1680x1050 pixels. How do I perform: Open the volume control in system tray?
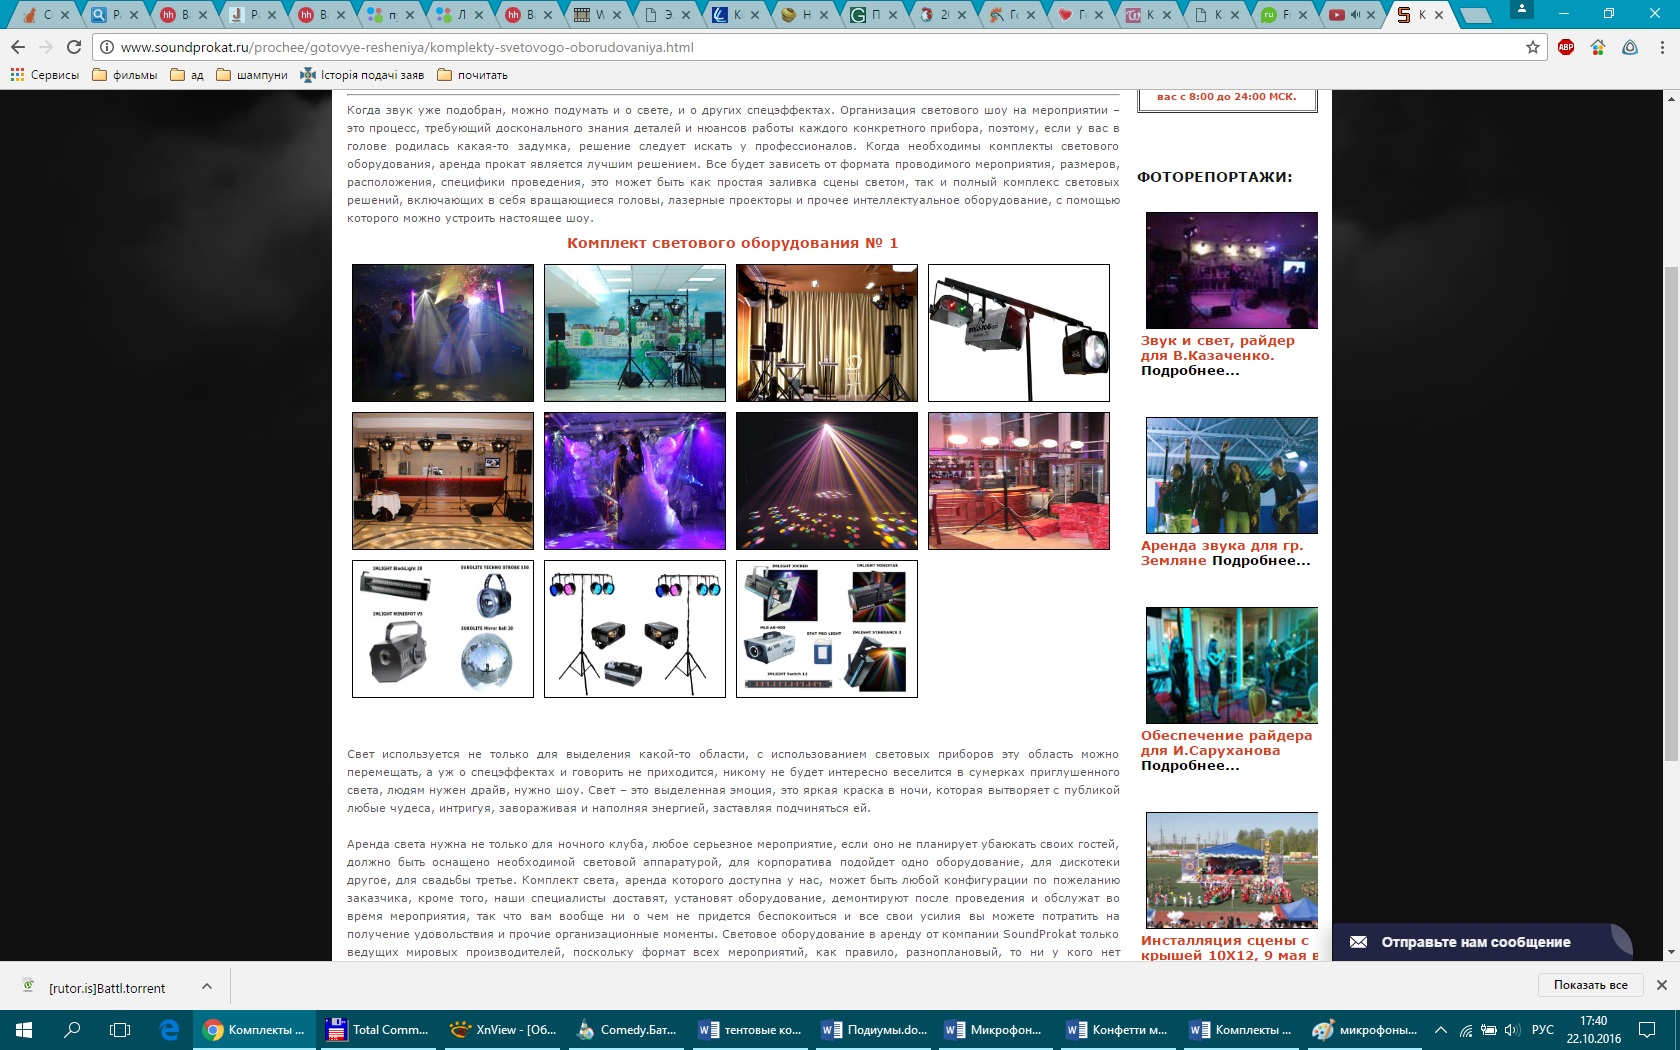(1511, 1029)
